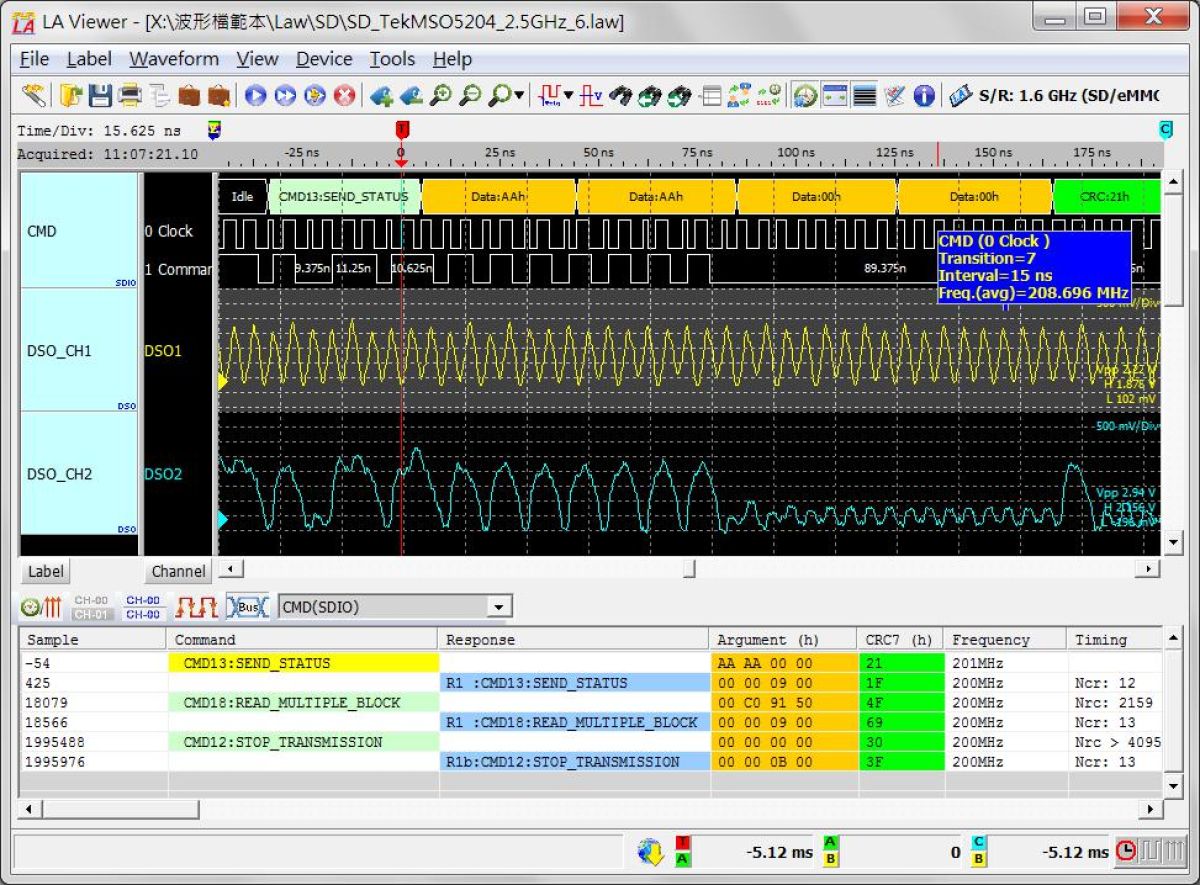Open the CMD(SDIO) bus dropdown
This screenshot has height=885, width=1200.
[497, 607]
